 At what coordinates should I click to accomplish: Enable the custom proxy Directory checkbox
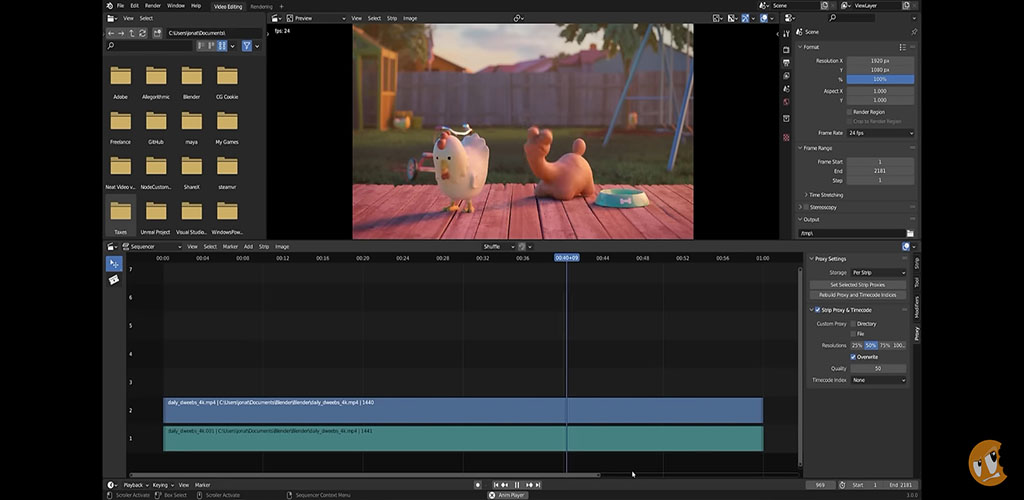pos(853,324)
